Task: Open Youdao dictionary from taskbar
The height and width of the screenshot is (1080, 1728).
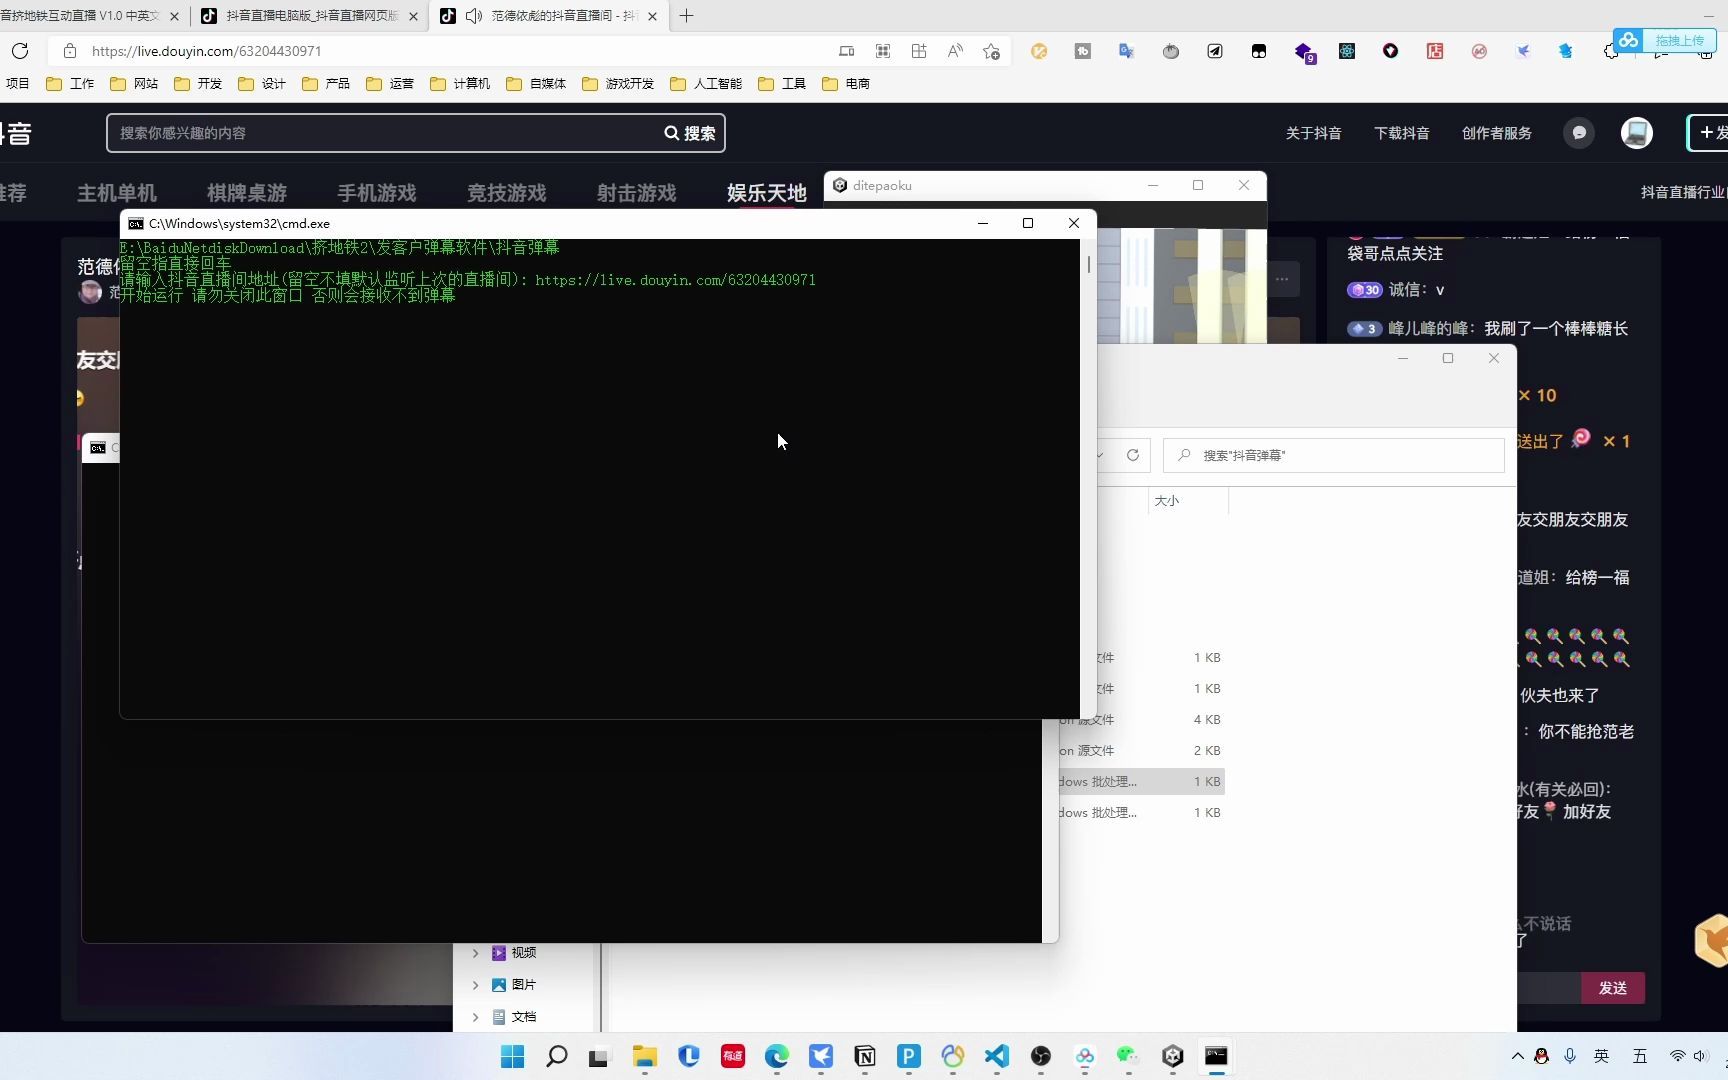Action: 733,1056
